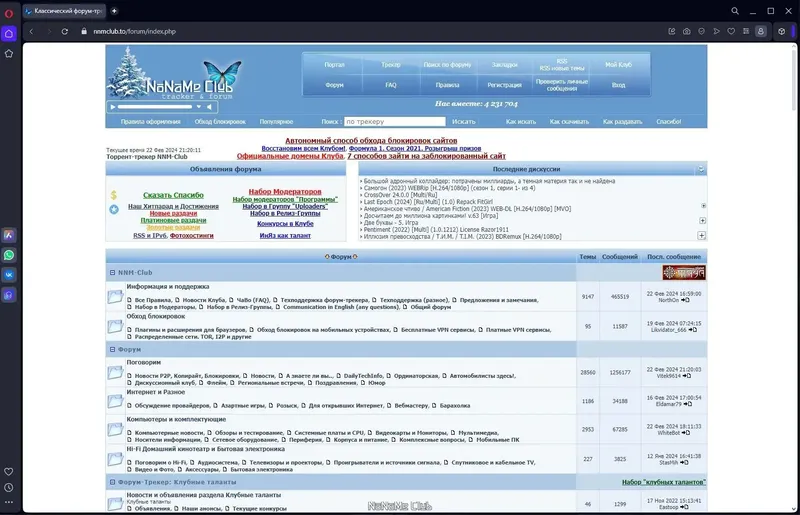The image size is (800, 515).
Task: Open sidebar history clock icon
Action: pyautogui.click(x=9, y=487)
